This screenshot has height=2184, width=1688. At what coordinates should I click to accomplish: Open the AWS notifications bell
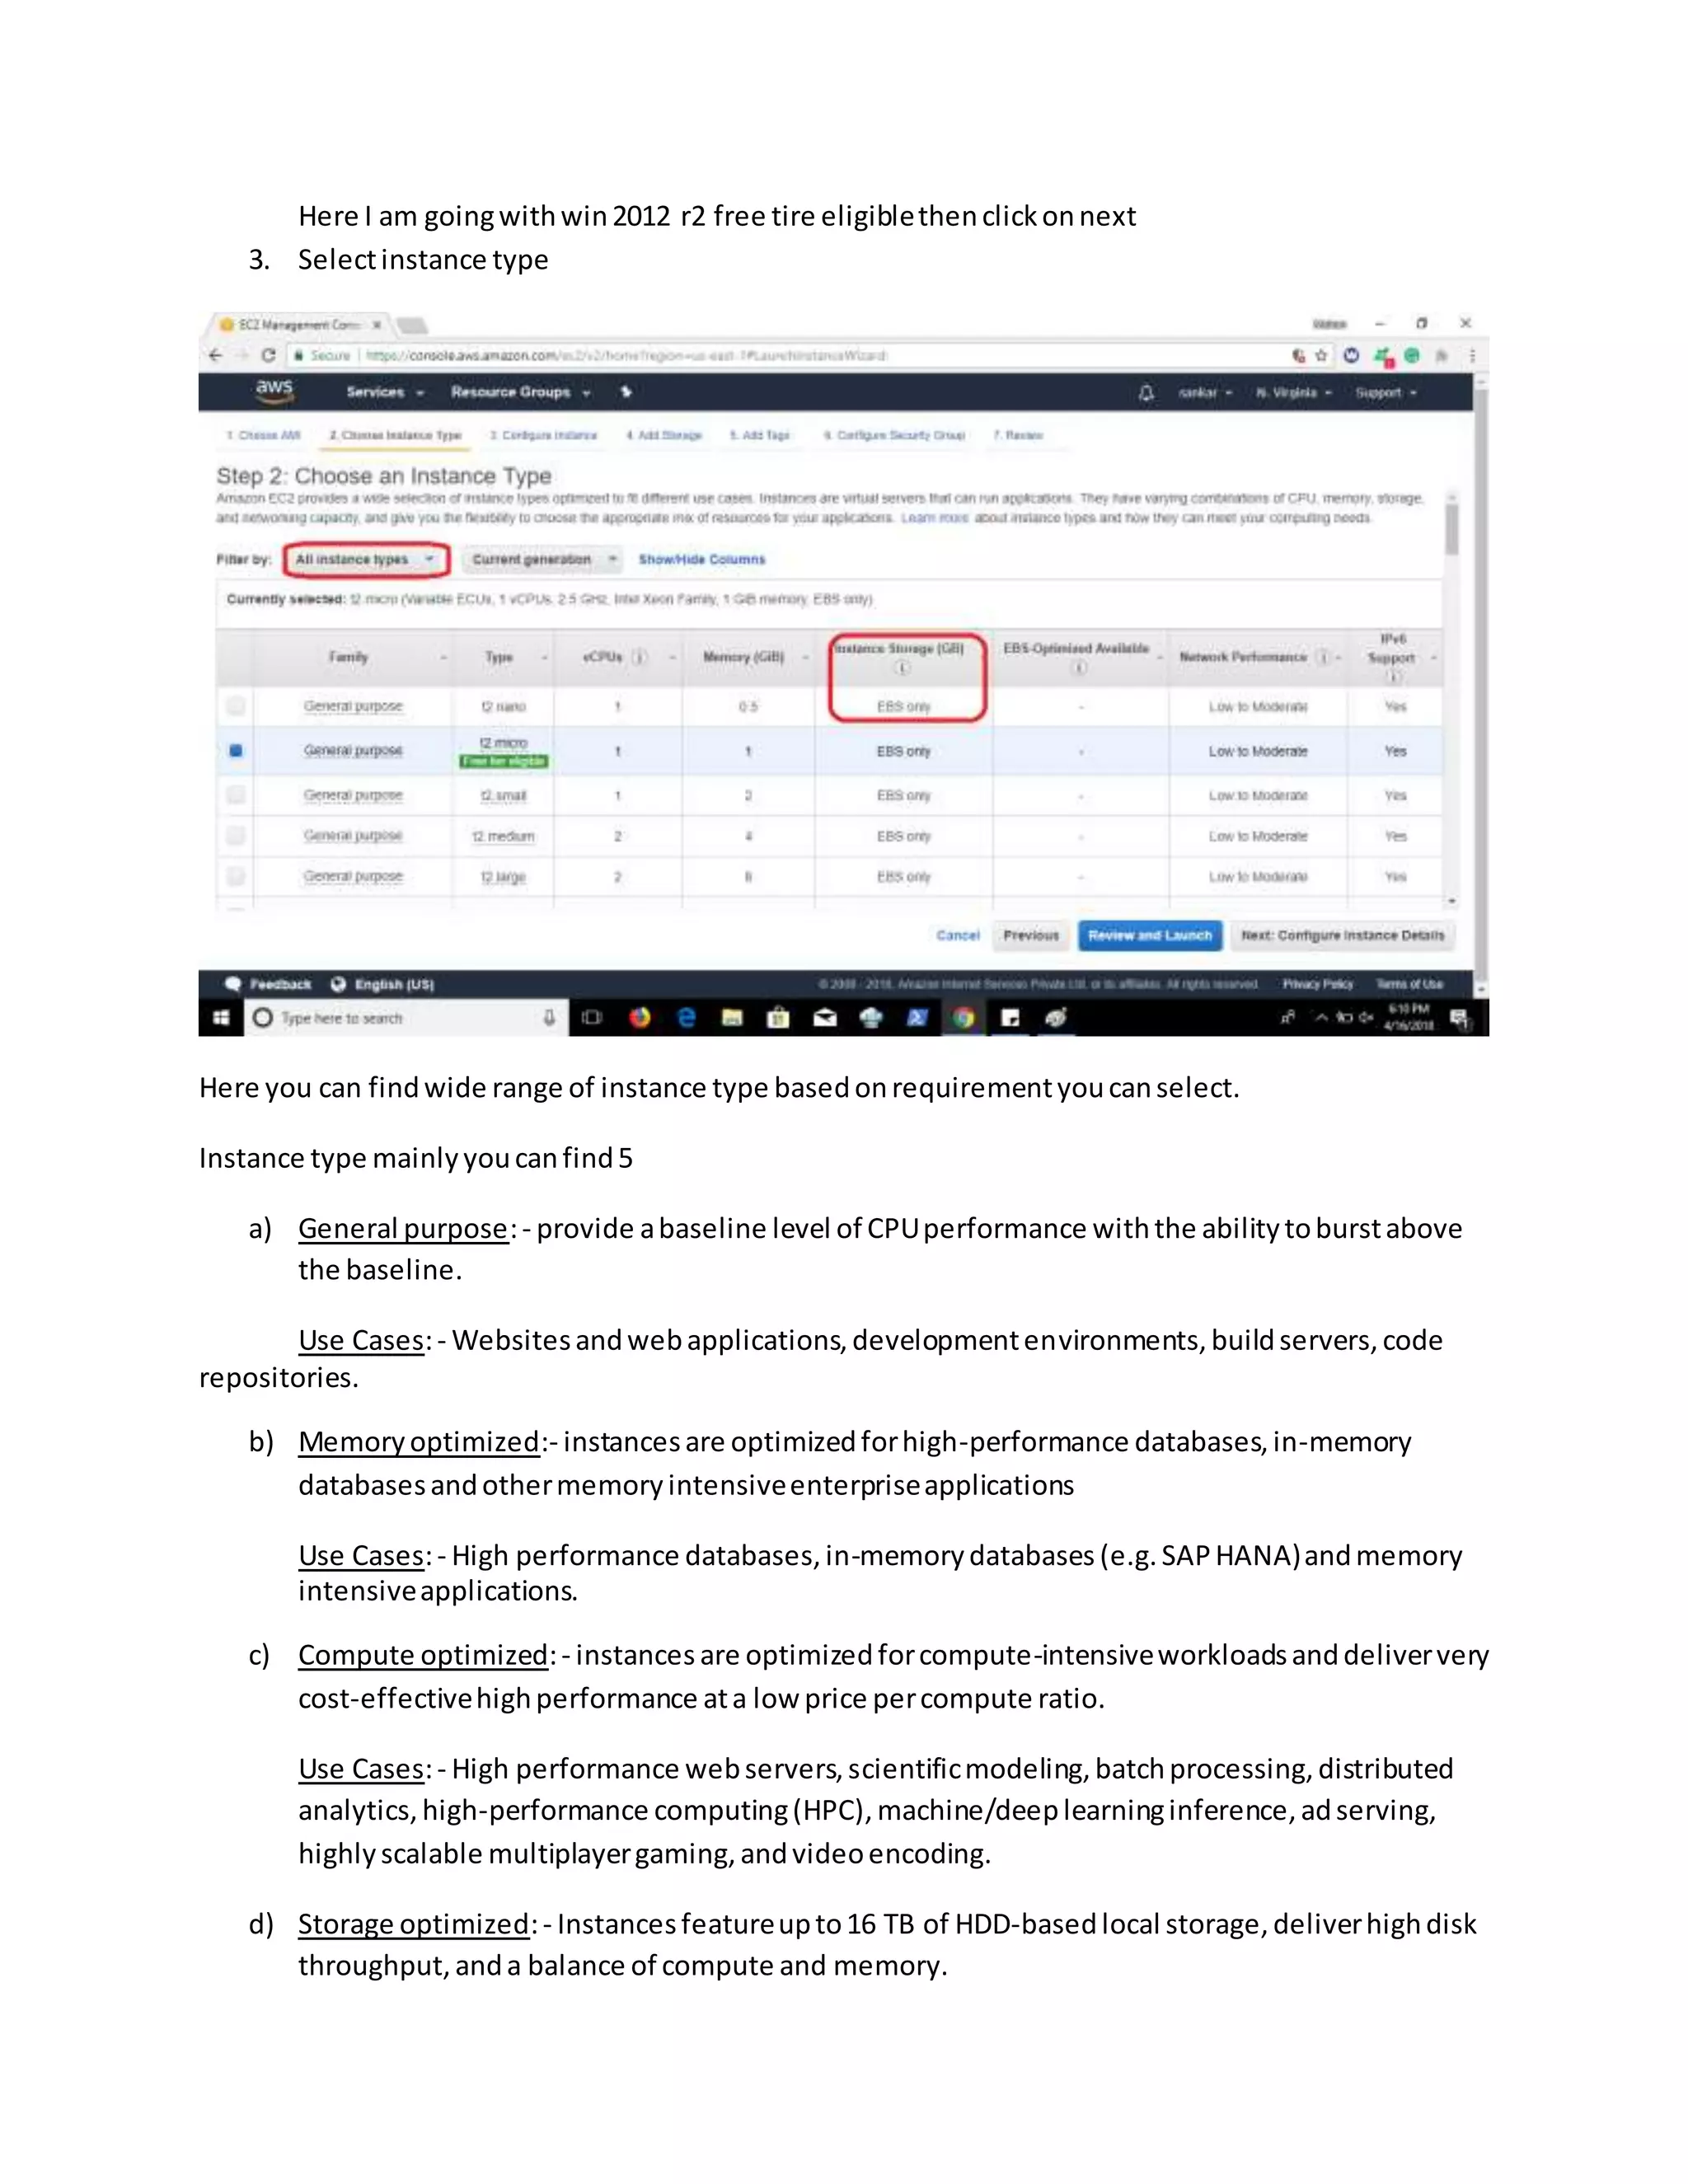(x=1146, y=393)
